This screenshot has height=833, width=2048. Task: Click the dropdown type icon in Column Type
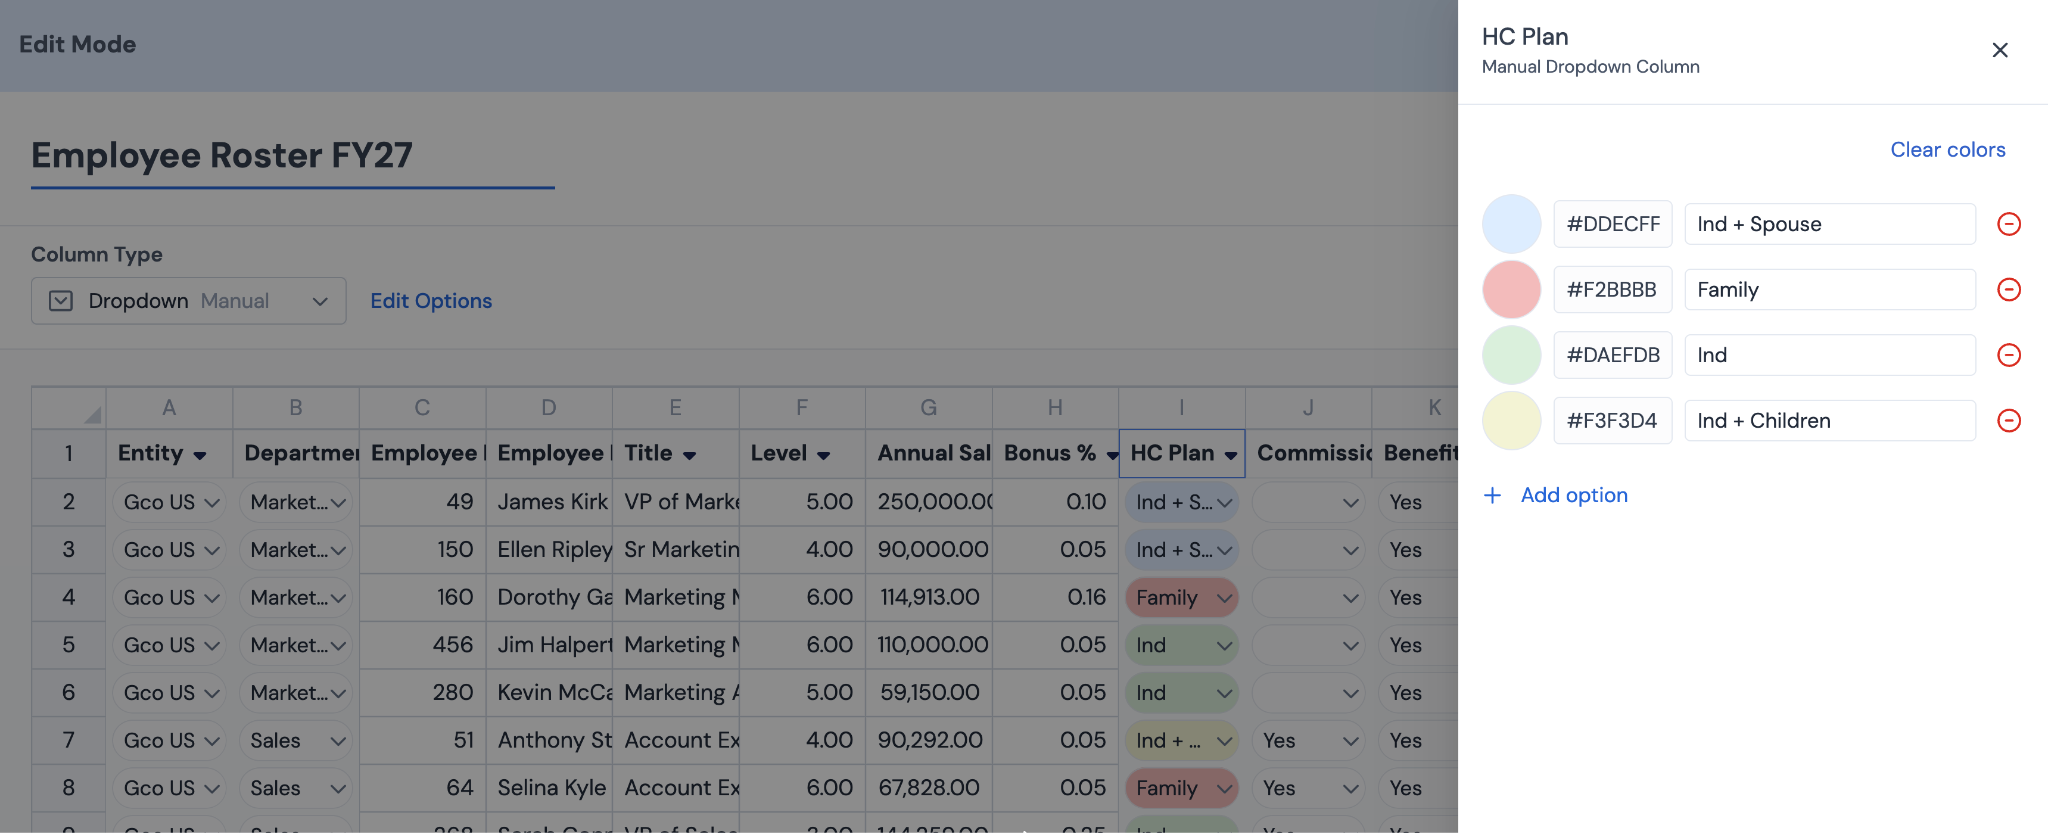(x=61, y=301)
